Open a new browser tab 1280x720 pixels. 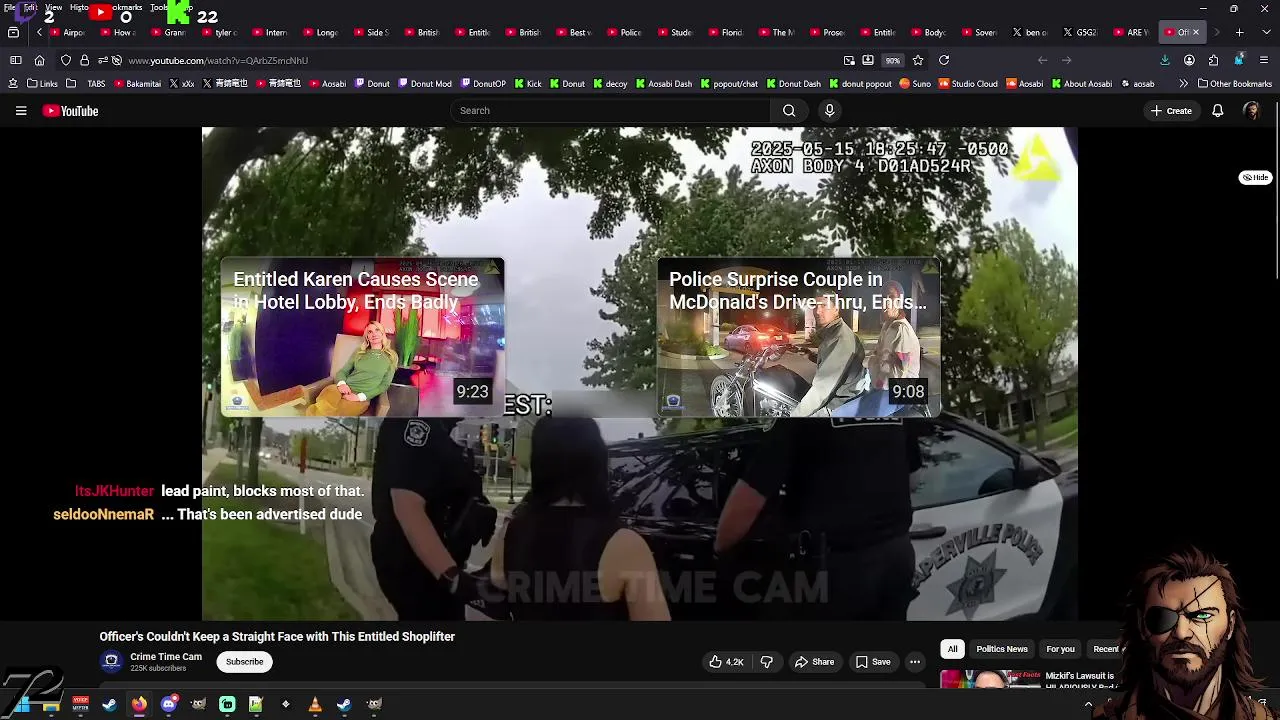[1239, 32]
